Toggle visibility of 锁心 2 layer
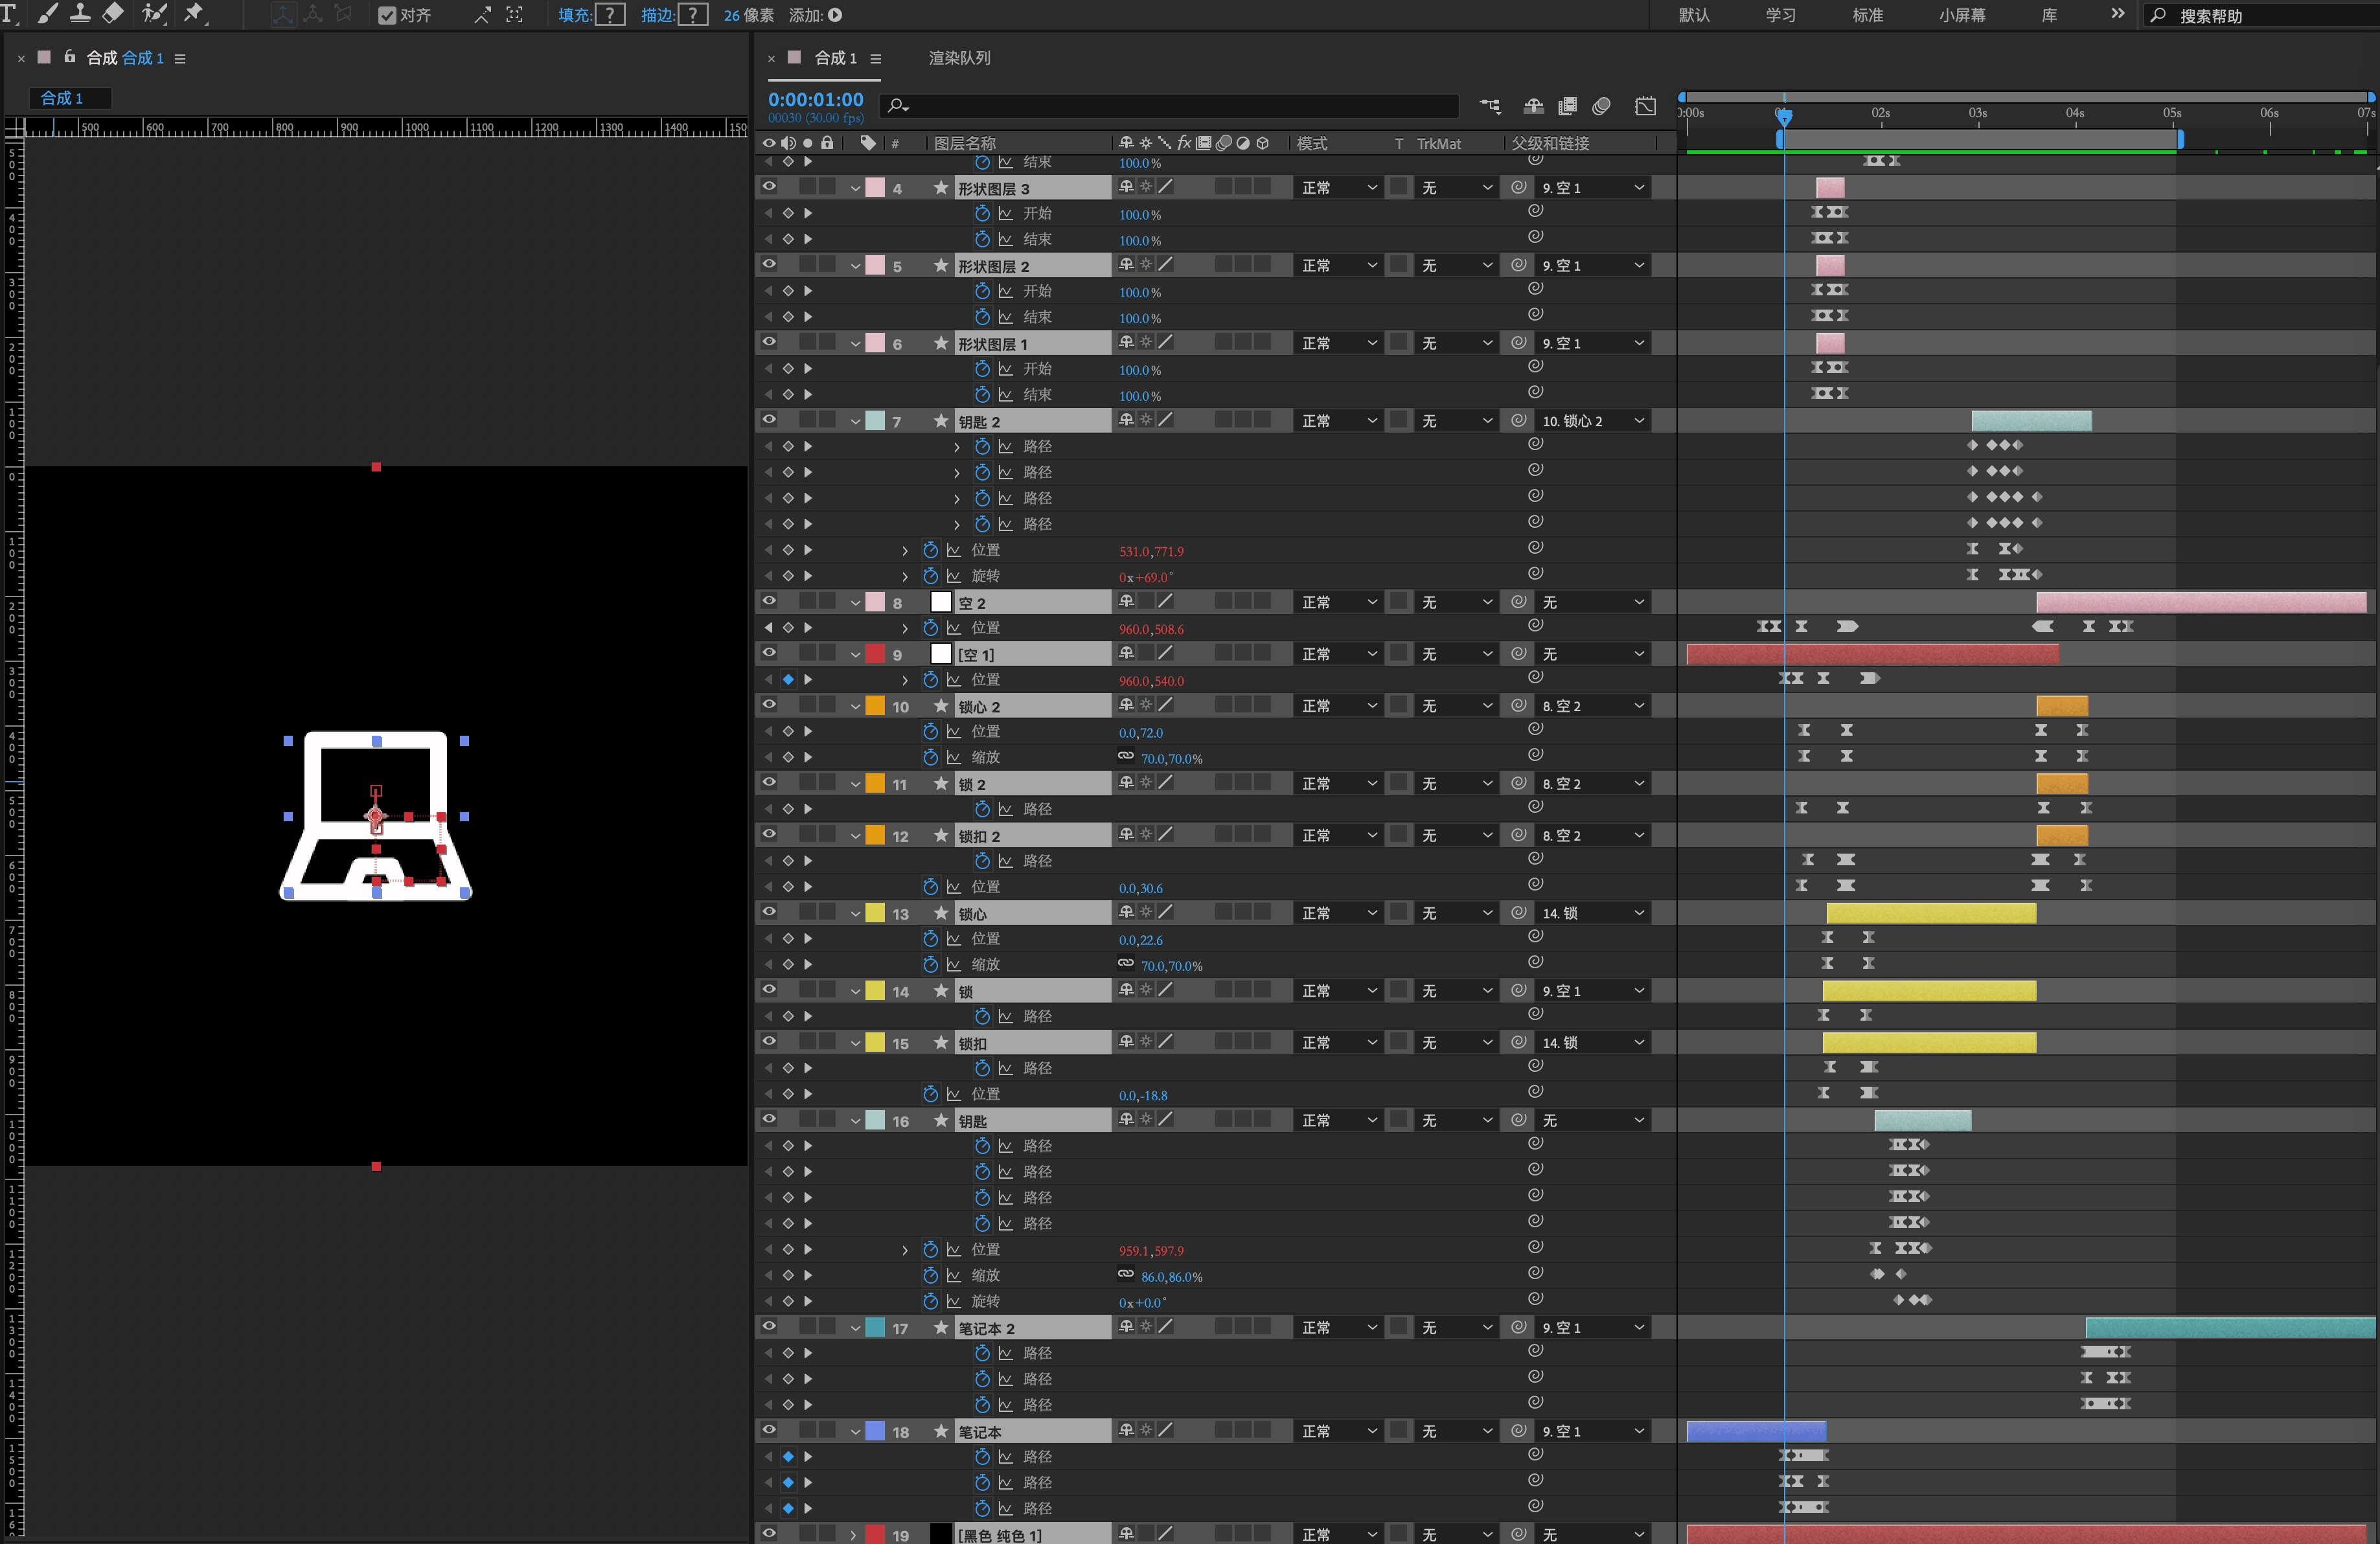This screenshot has width=2380, height=1544. 769,705
